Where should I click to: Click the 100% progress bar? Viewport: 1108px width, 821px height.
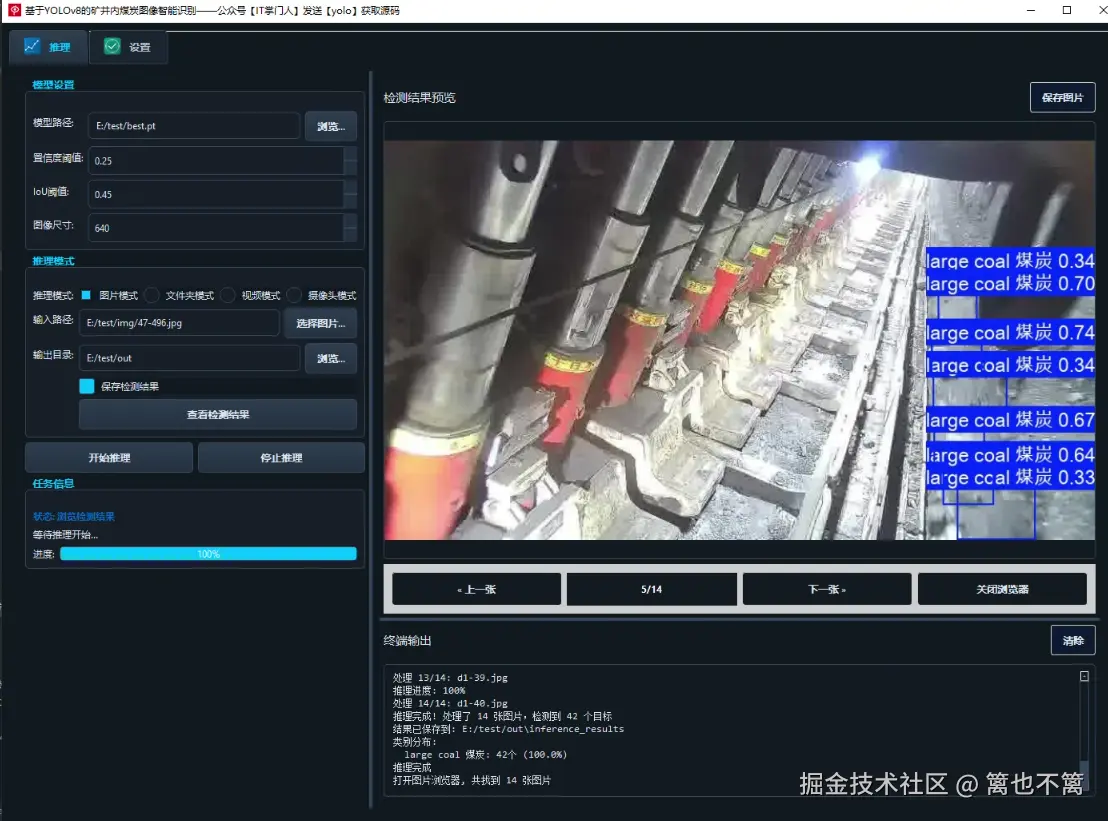[x=208, y=554]
